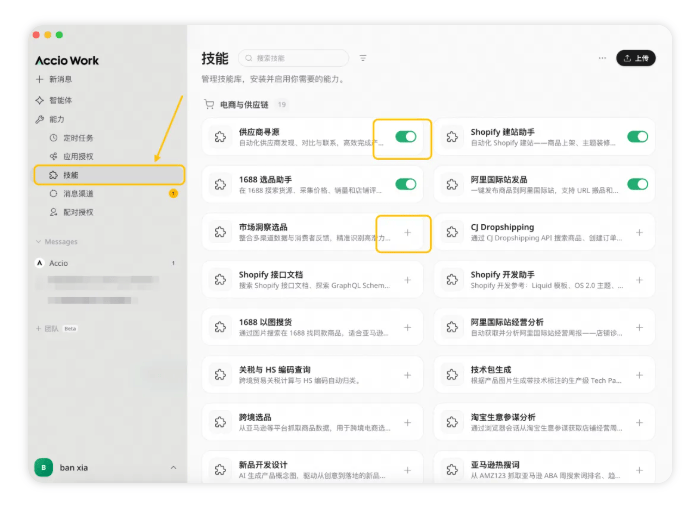This screenshot has width=696, height=512.
Task: Open the 技术包生成 skill title
Action: coord(491,369)
